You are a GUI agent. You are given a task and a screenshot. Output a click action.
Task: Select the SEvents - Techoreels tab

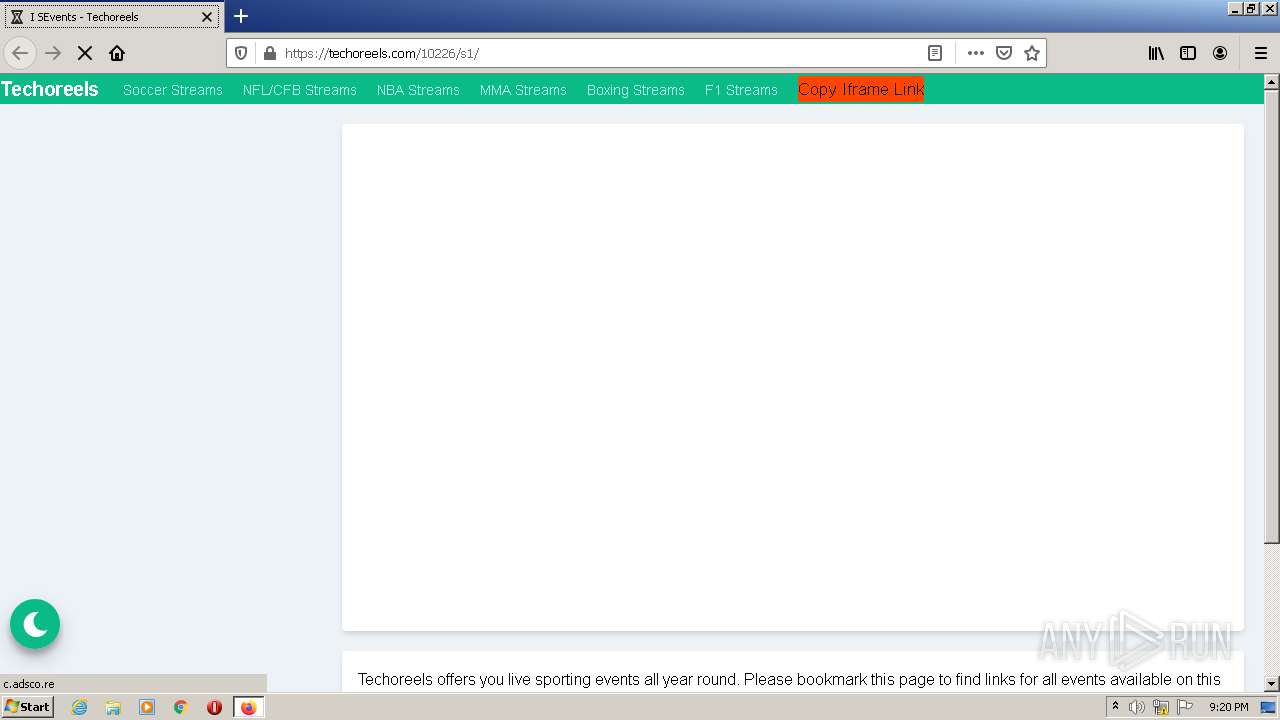(112, 17)
